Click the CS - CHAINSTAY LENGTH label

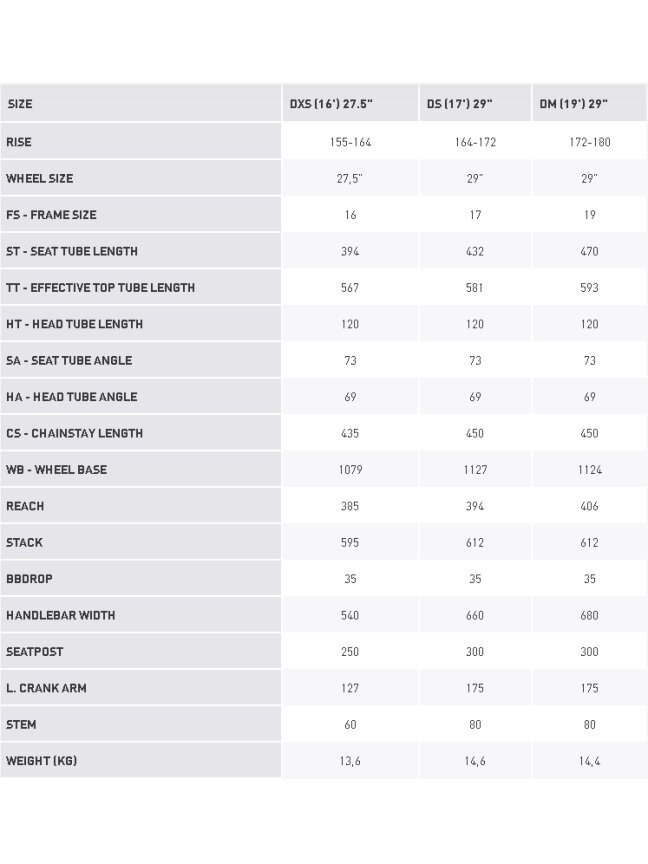coord(74,433)
